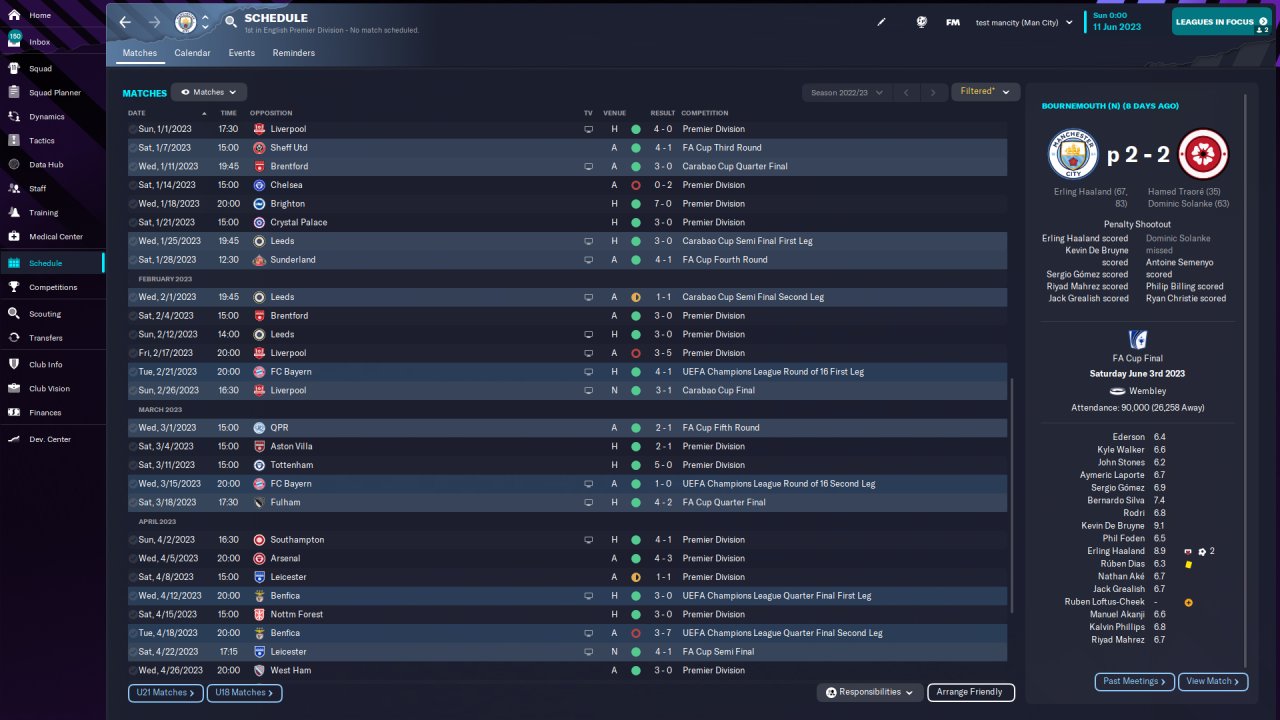This screenshot has width=1280, height=720.
Task: Open the Responsibilities dropdown
Action: 869,692
